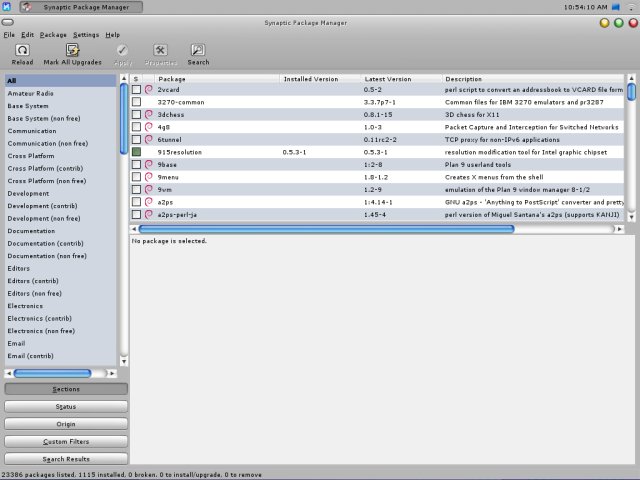Click Debian swirl icon beside 9wm
Viewport: 640px width, 480px height.
point(149,189)
